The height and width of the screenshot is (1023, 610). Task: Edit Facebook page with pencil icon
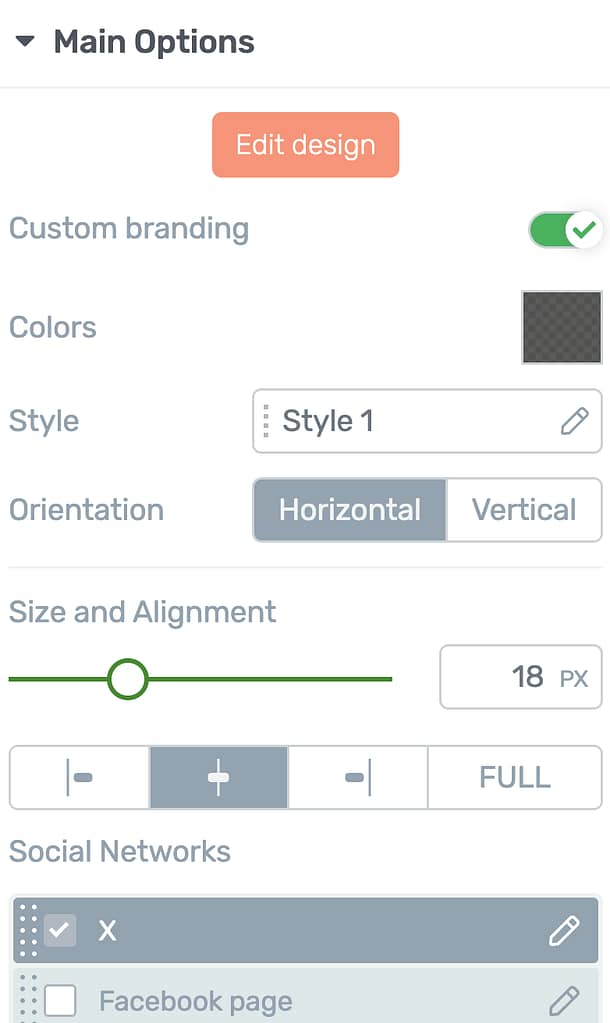click(564, 1001)
